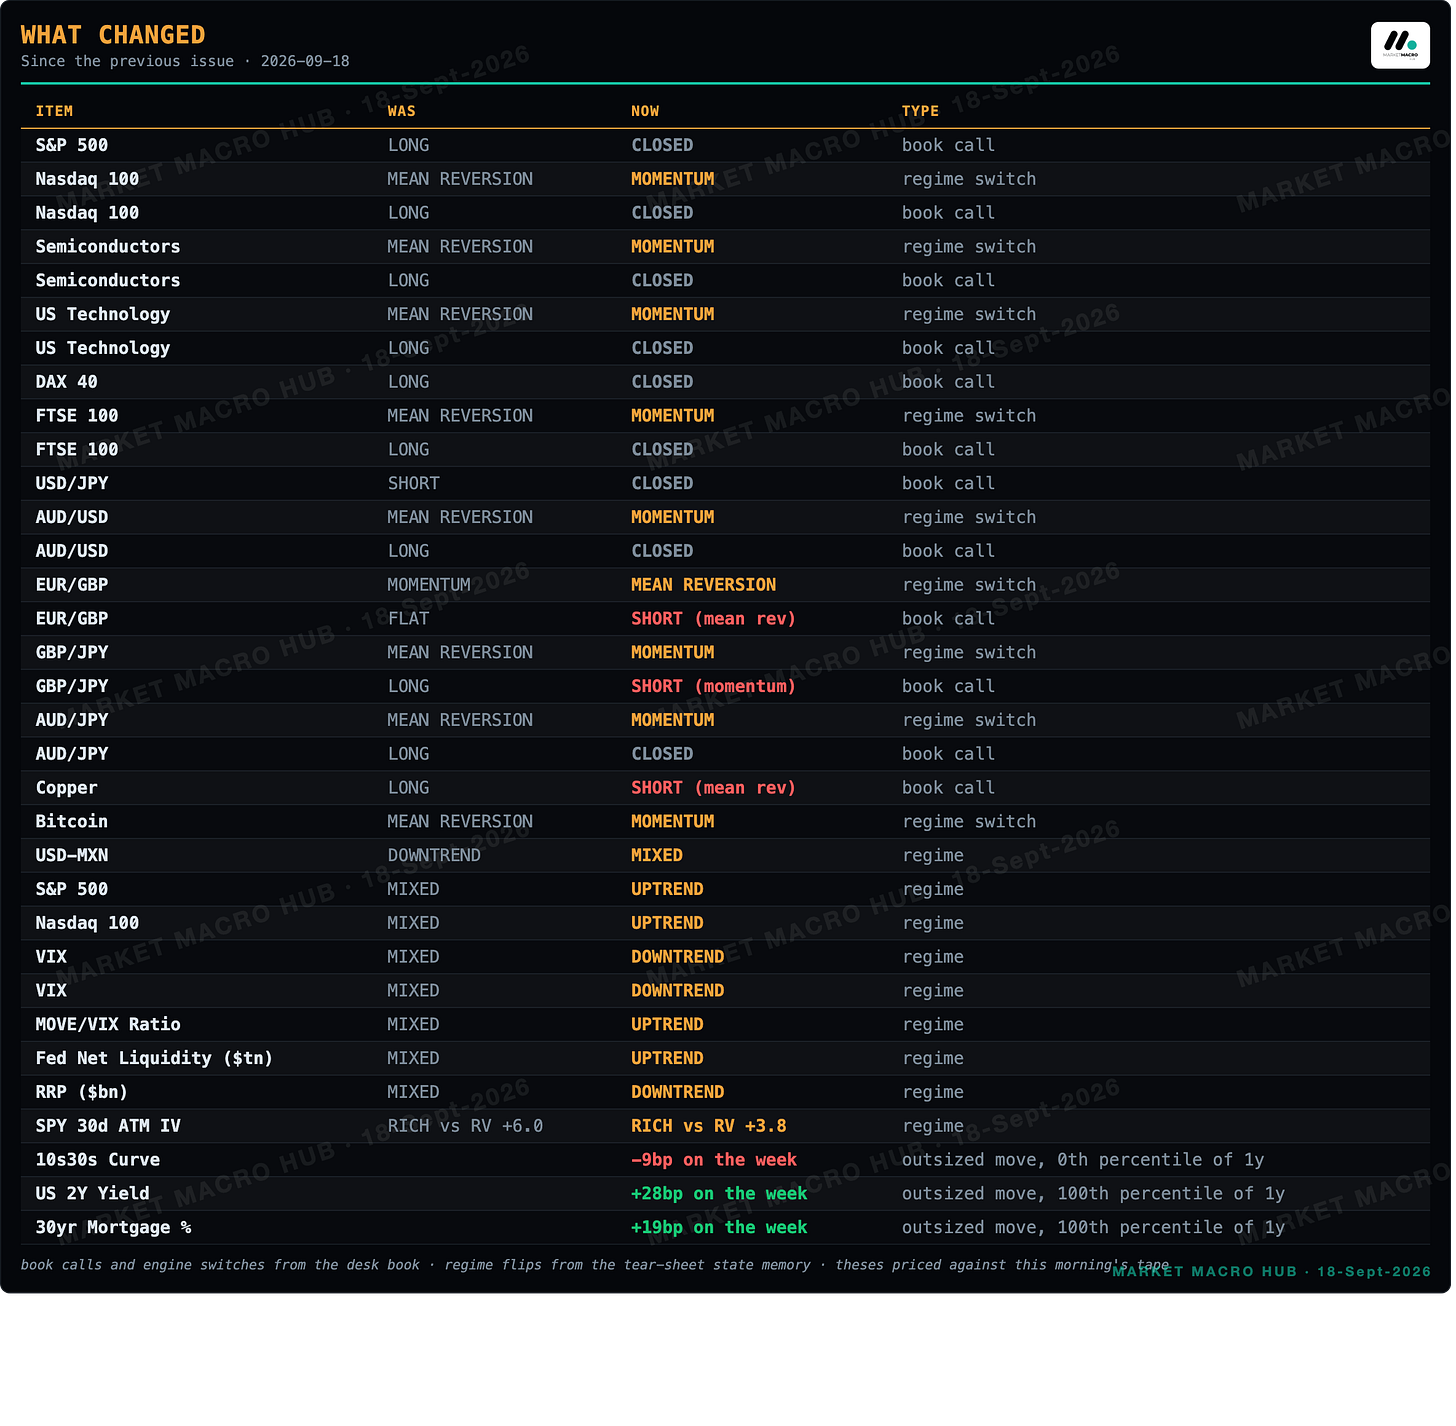Click MIXED in the RRP ($bn) row

(414, 1092)
